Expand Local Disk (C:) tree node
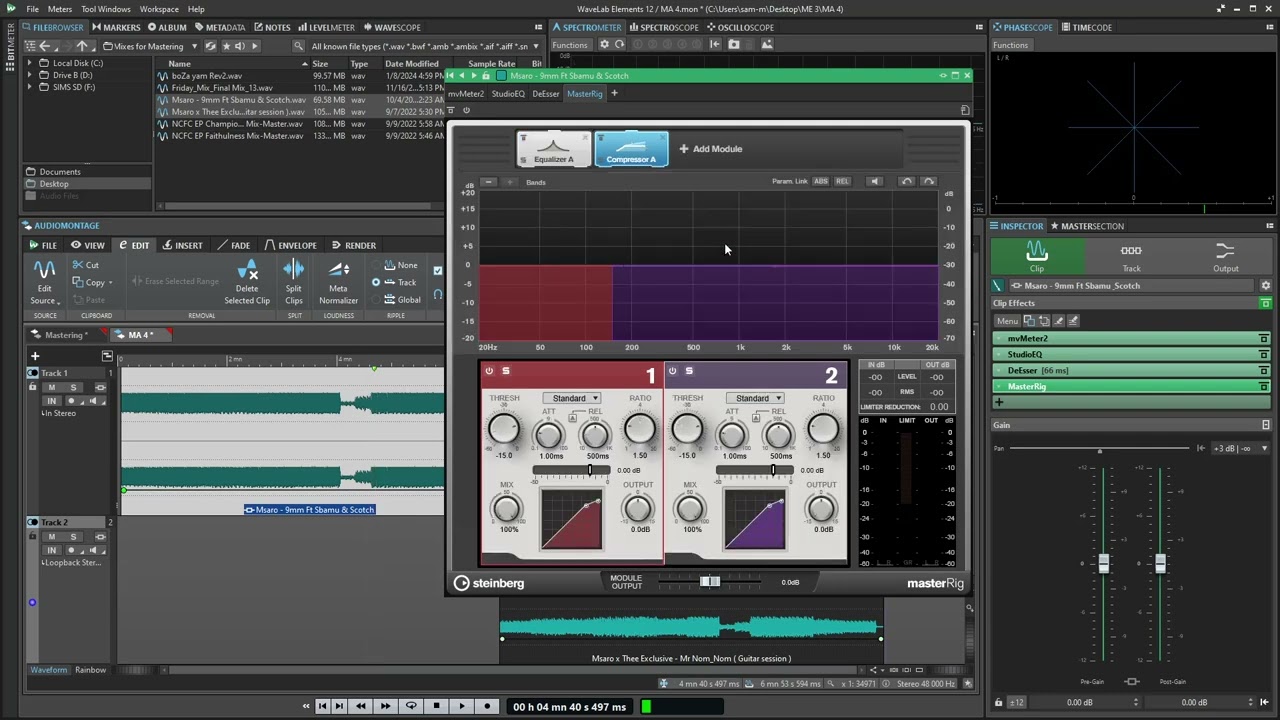 tap(30, 63)
